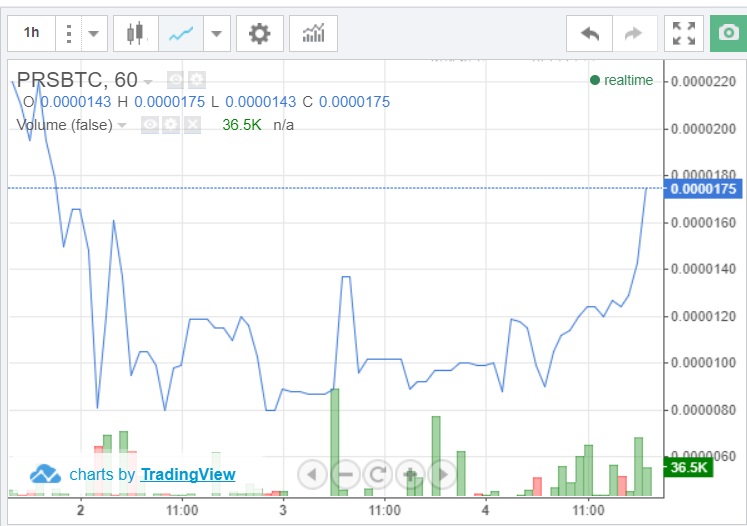Screen dimensions: 747x526
Task: Enter fullscreen chart mode
Action: 684,33
